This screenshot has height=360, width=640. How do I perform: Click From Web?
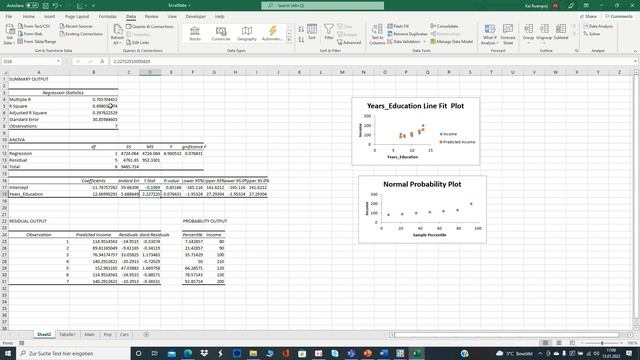tap(30, 34)
